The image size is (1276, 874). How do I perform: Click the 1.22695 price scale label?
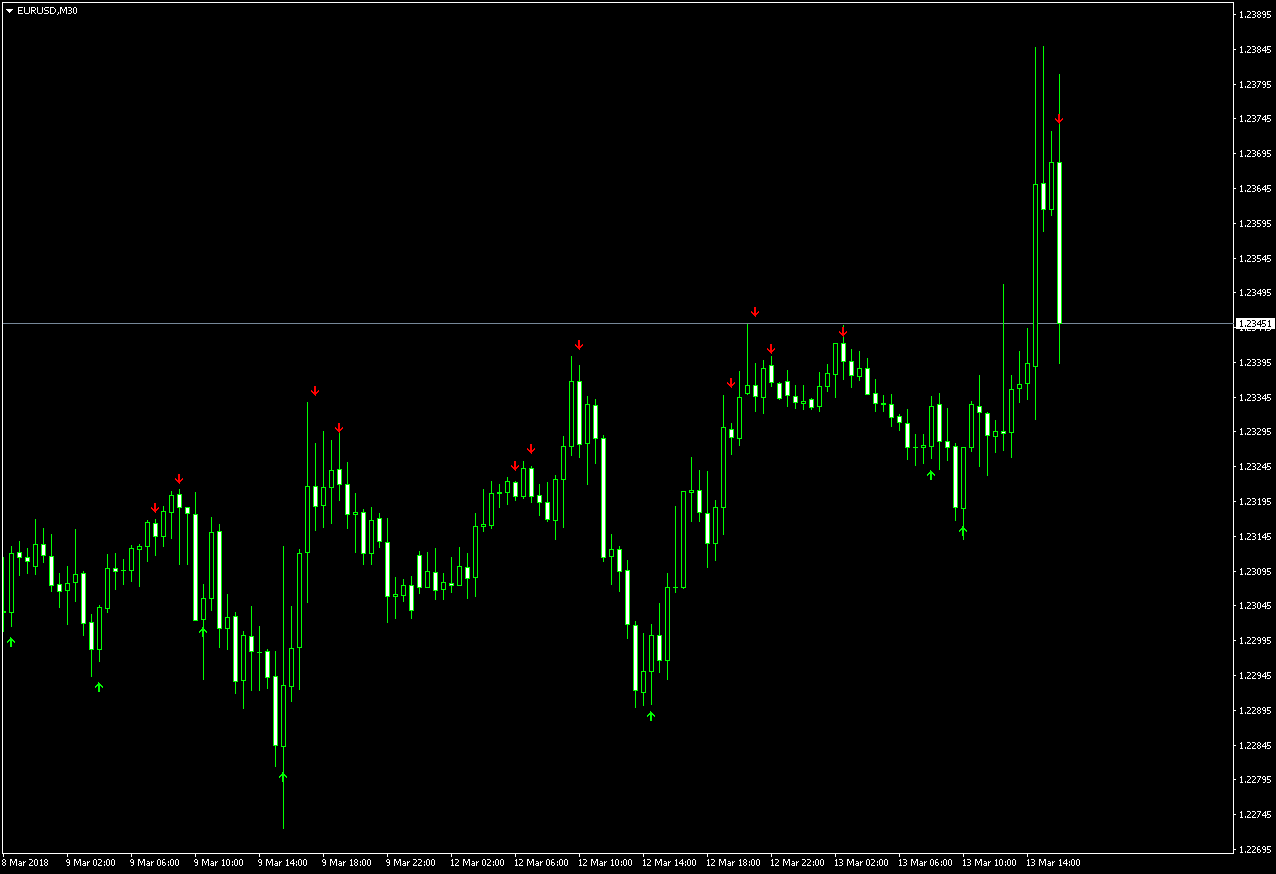click(x=1256, y=850)
